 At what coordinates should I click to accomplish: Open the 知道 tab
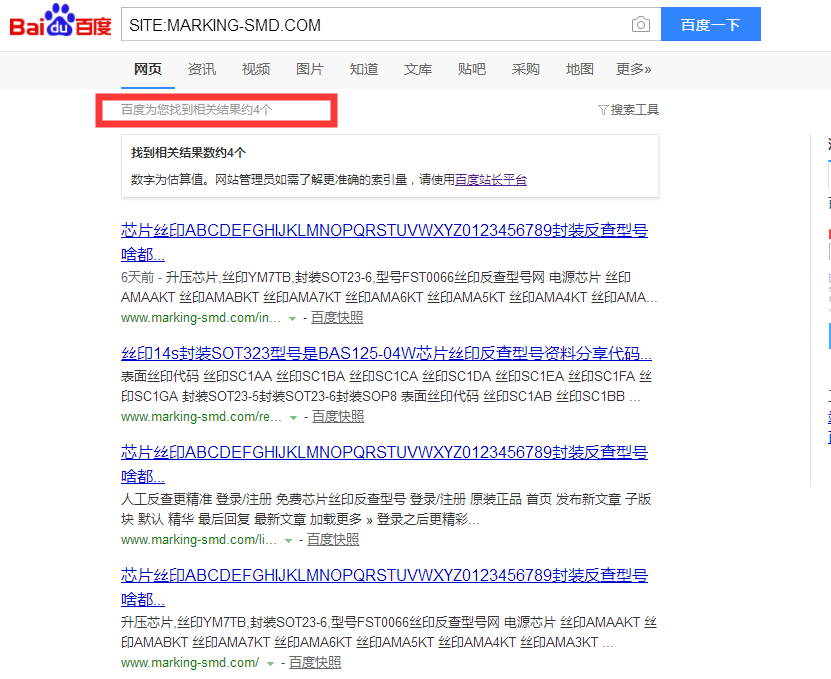(364, 69)
